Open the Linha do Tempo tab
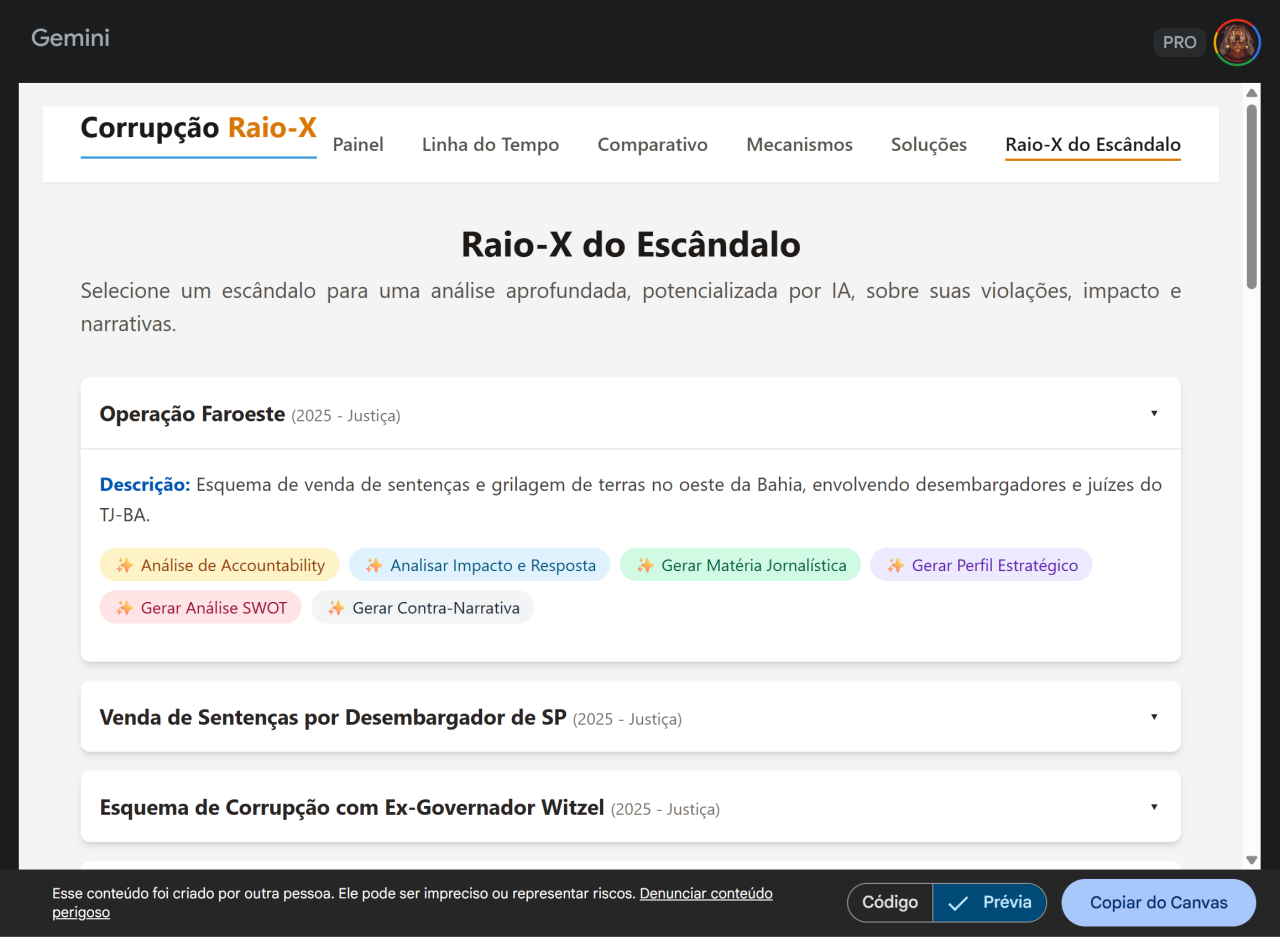1280x937 pixels. click(x=490, y=145)
